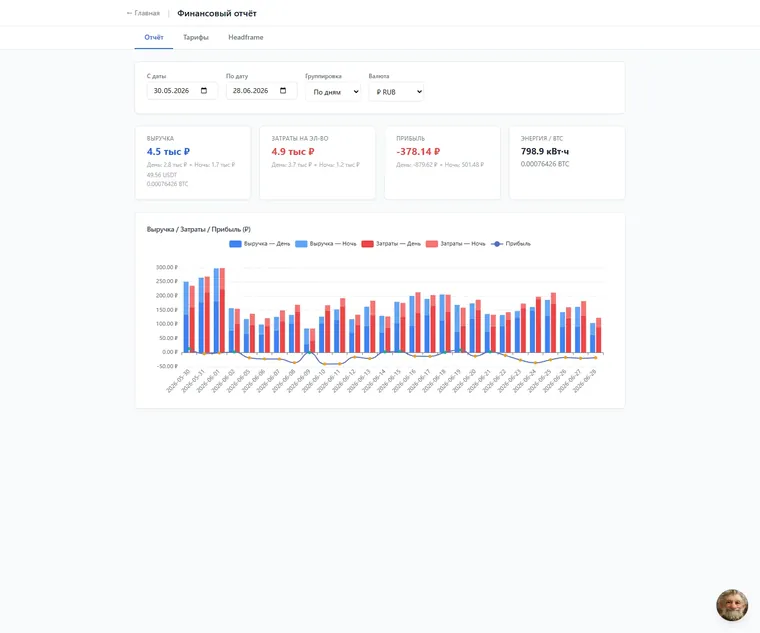Select the energy value 798.9 кВт·ч

click(545, 152)
